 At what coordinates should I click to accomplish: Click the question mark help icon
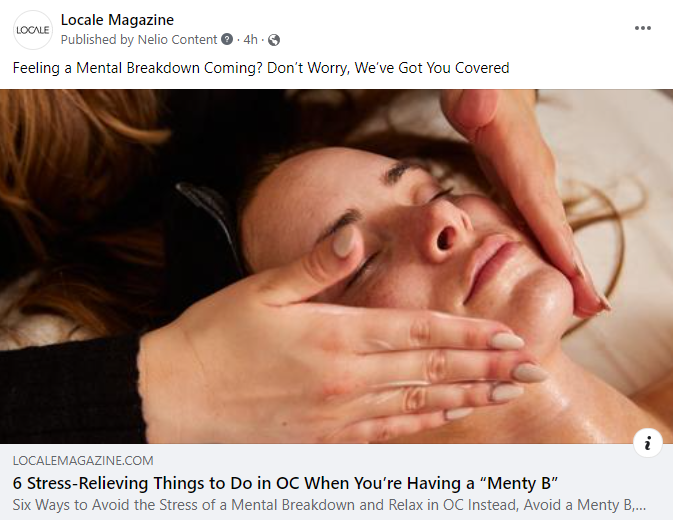click(227, 39)
